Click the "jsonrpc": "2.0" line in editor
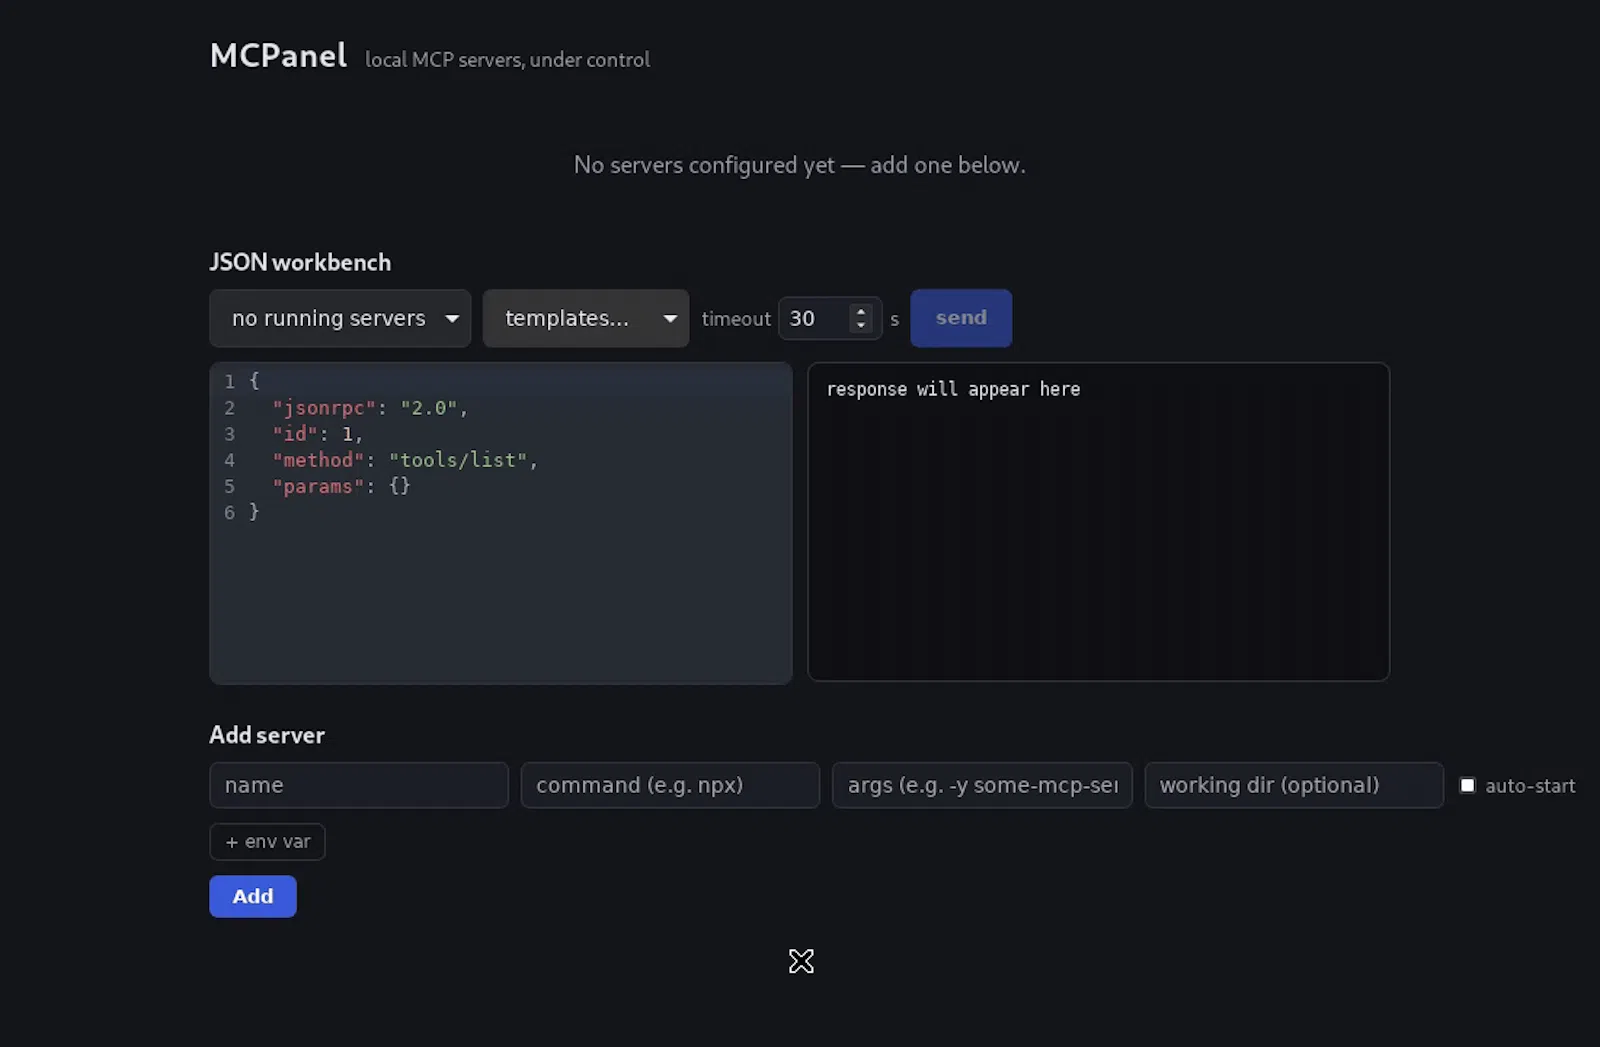This screenshot has height=1047, width=1600. [370, 408]
